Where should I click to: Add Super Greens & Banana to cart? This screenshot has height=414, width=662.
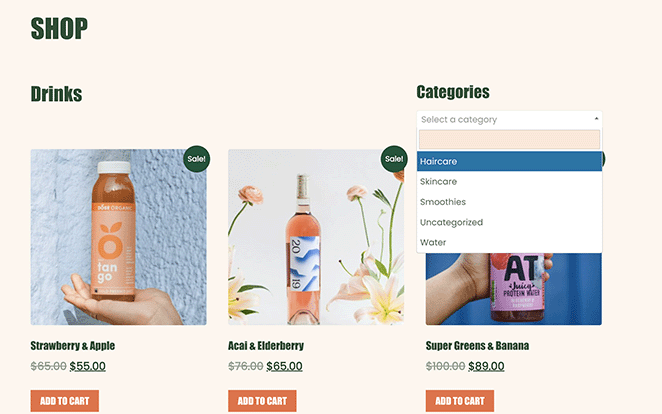pyautogui.click(x=460, y=401)
